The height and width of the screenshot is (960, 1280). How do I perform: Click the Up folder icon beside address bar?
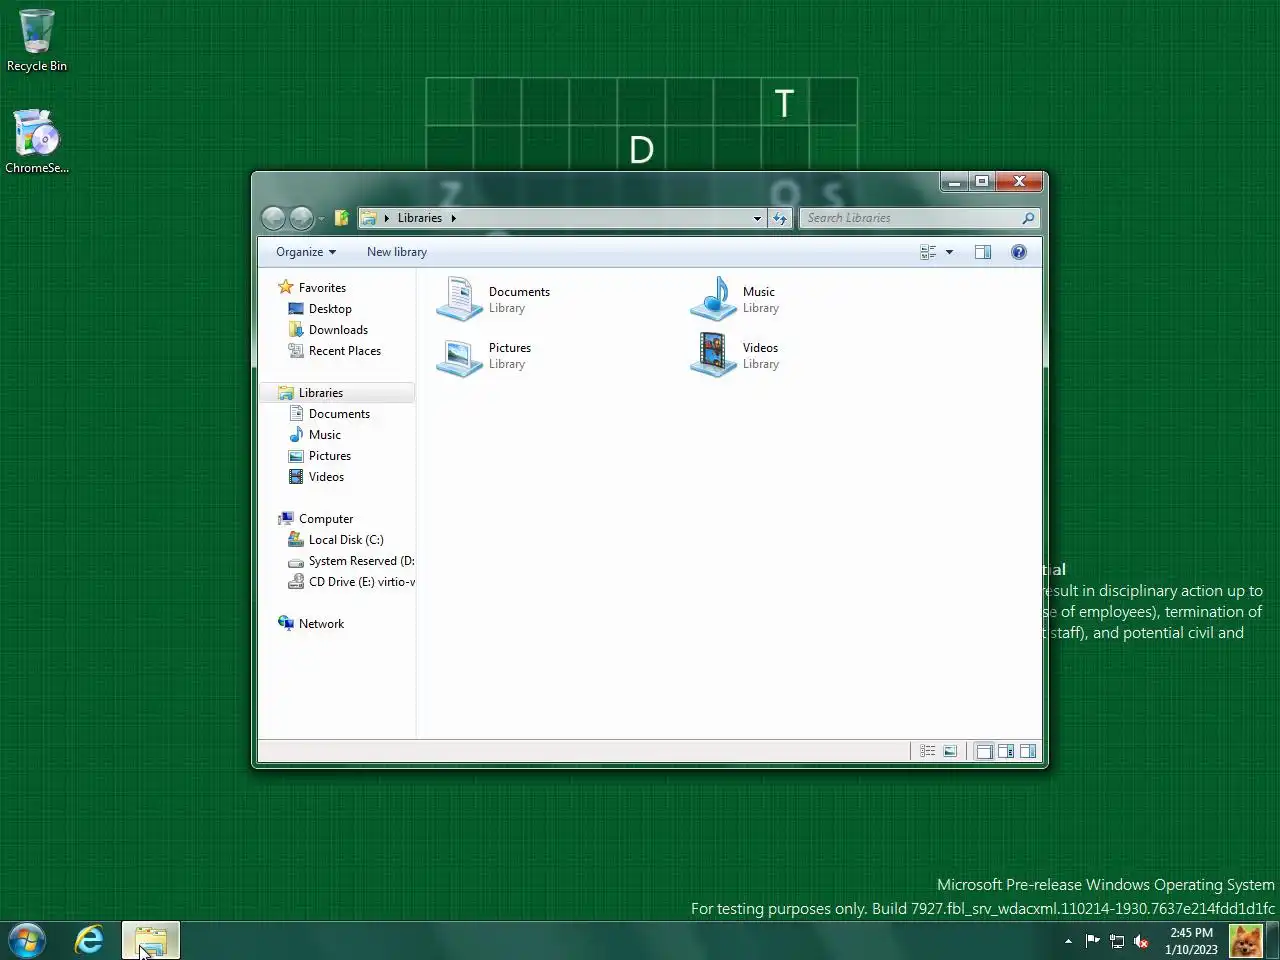click(x=341, y=218)
